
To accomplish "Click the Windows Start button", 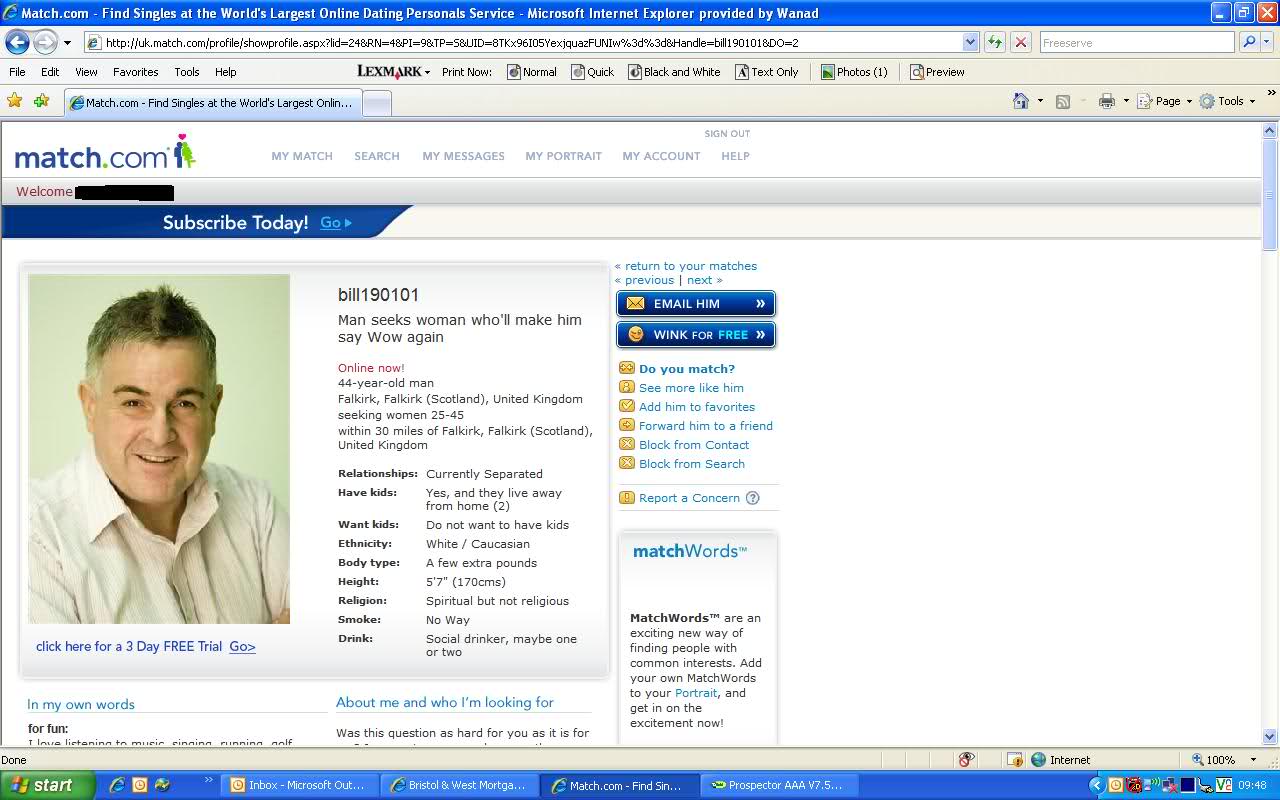I will point(47,785).
